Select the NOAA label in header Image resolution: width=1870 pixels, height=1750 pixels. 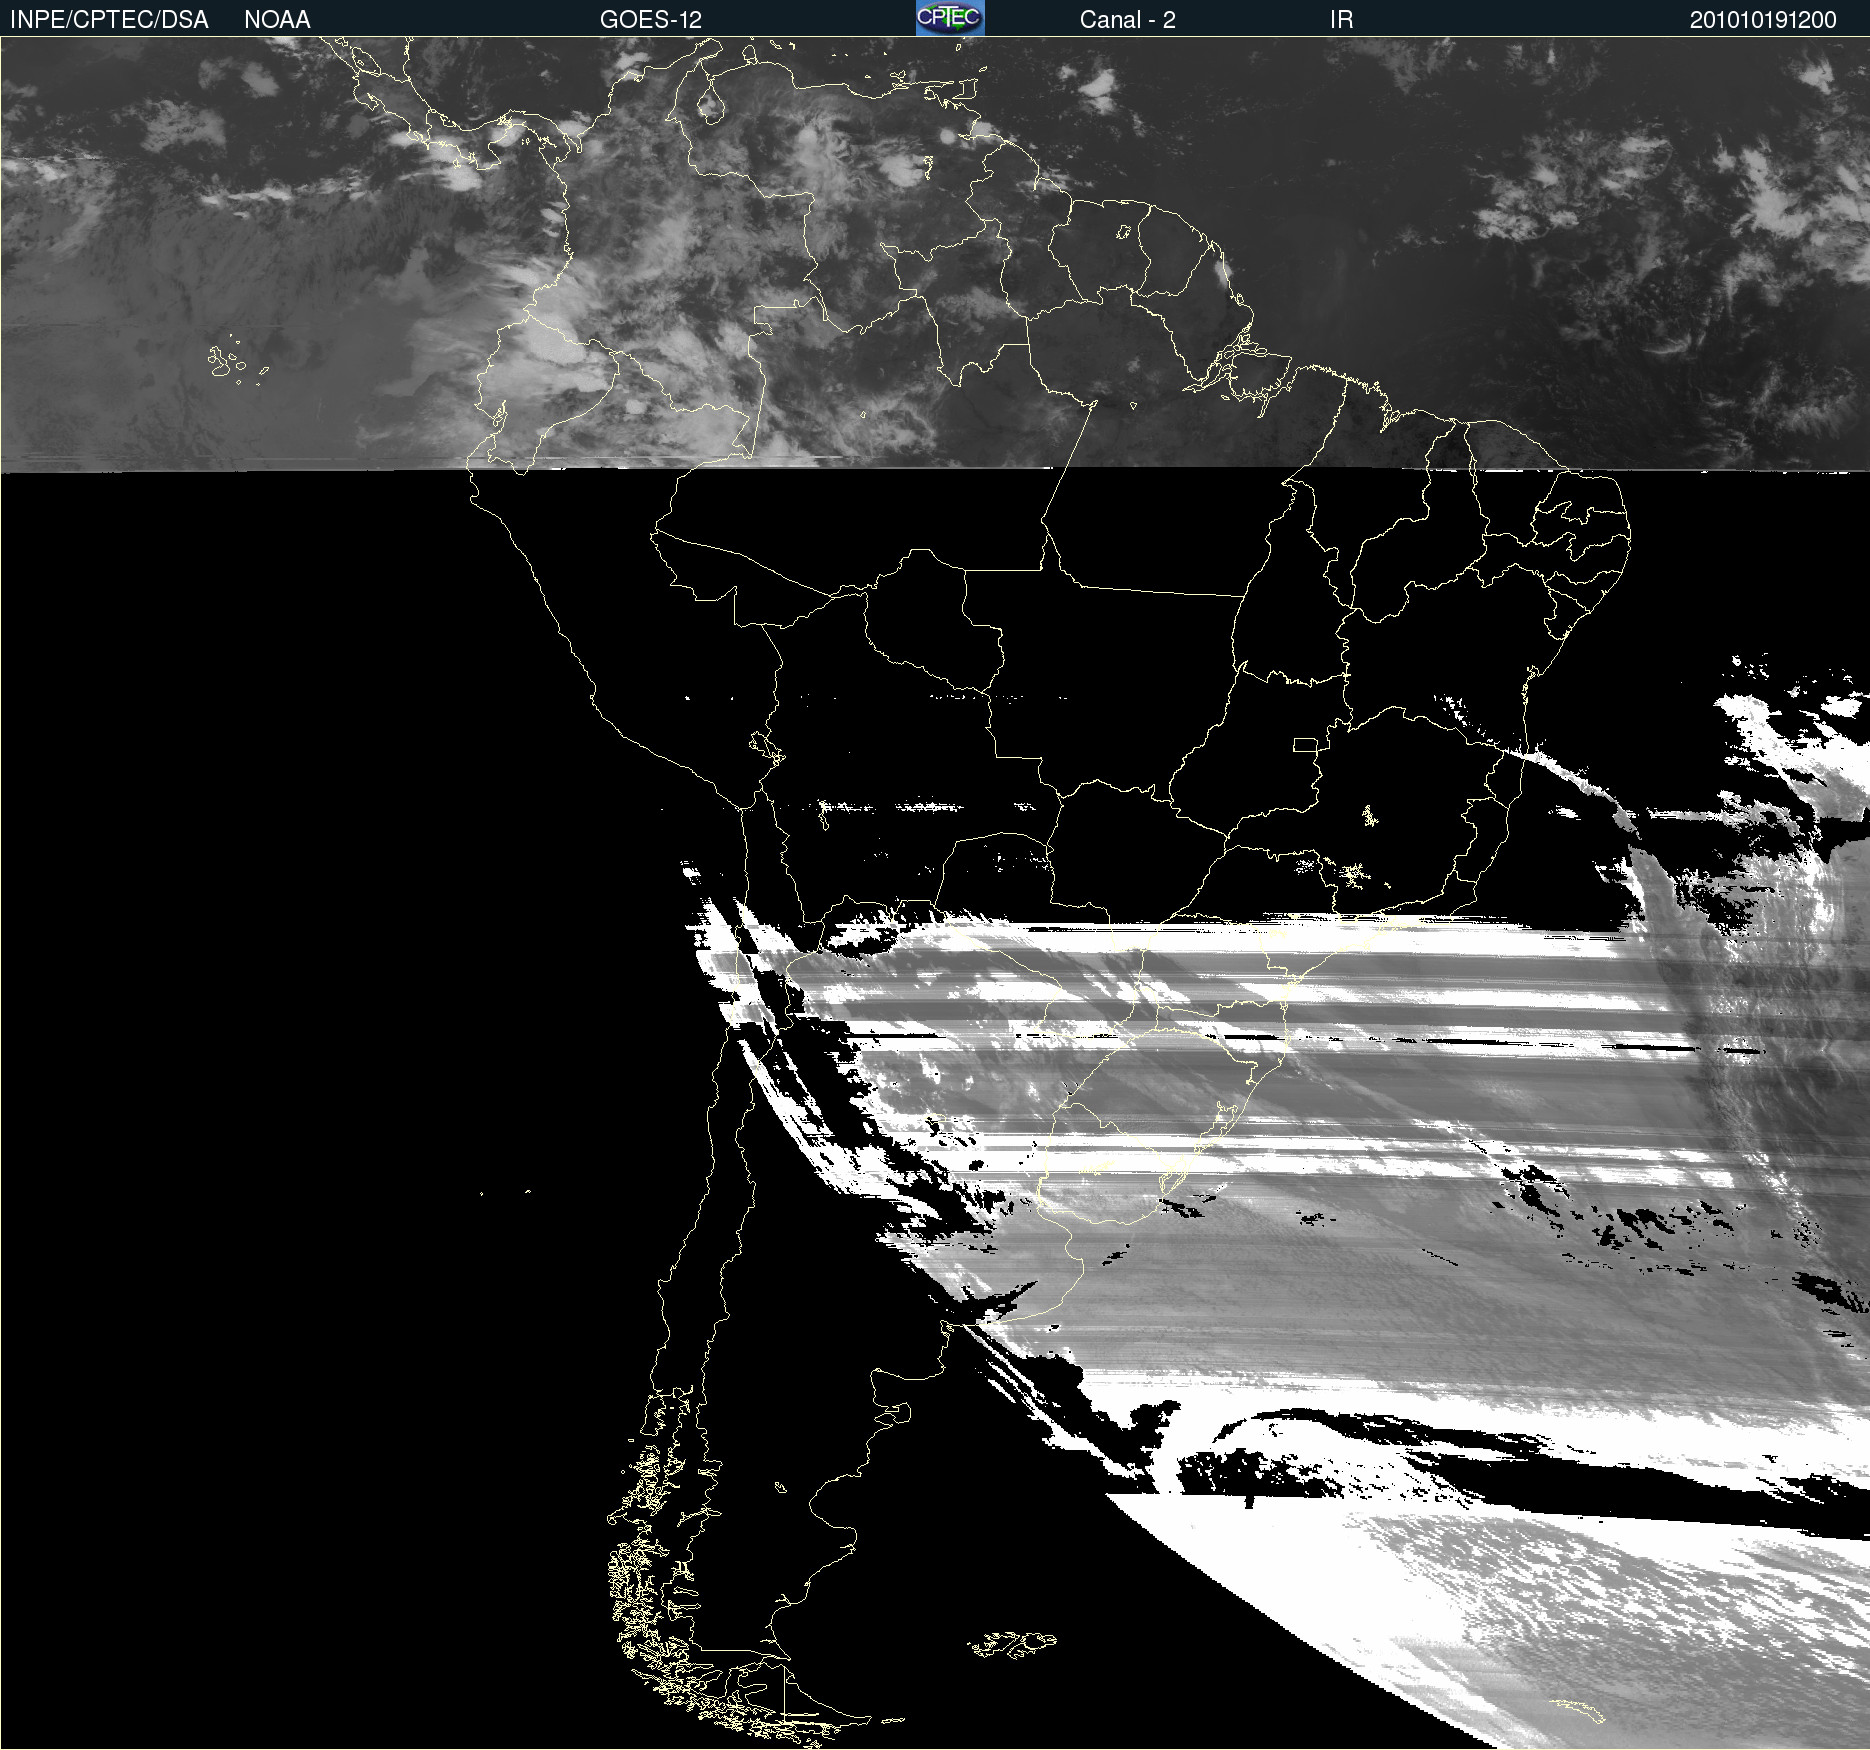point(277,20)
